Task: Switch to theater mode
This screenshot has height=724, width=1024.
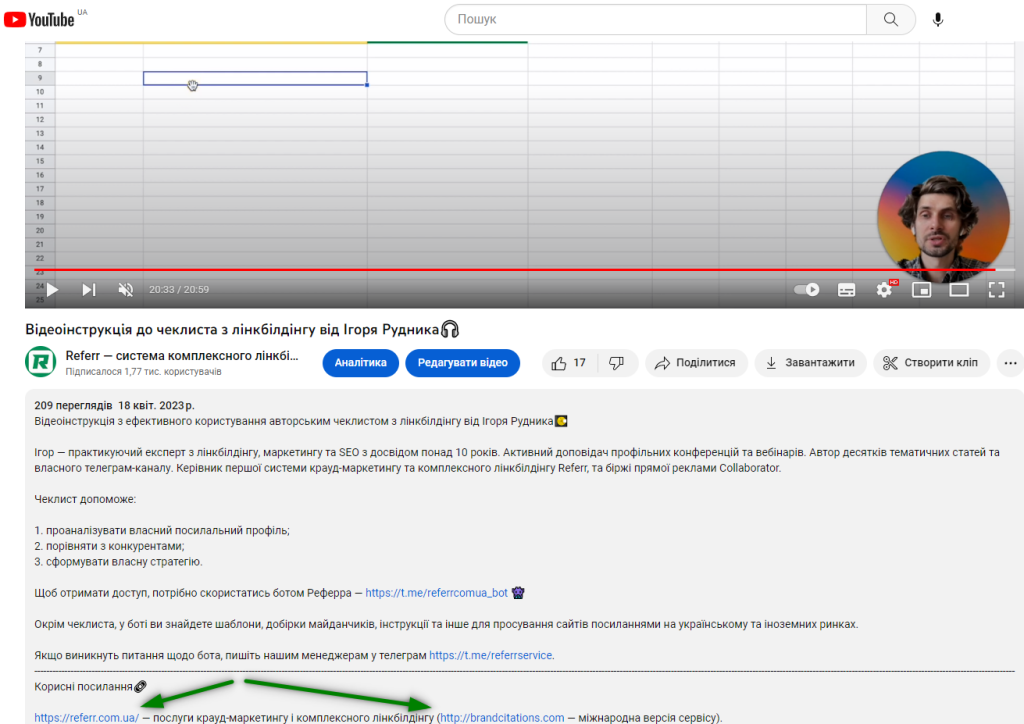Action: pos(959,289)
